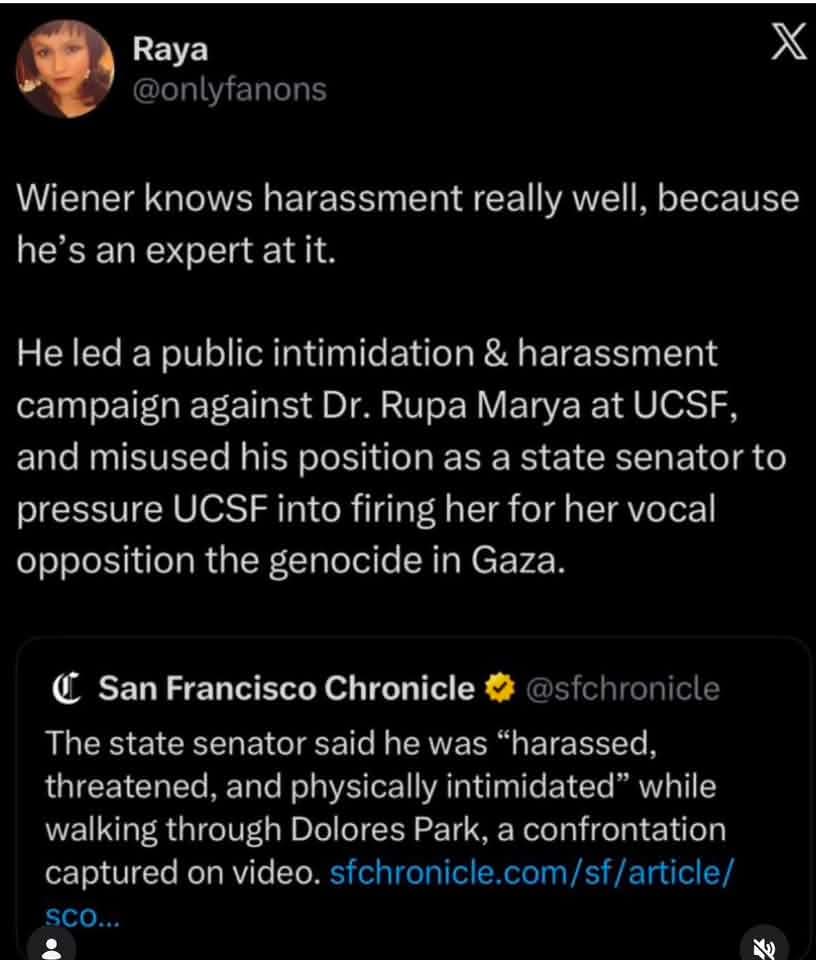Viewport: 816px width, 960px height.
Task: Open Raya's profile avatar photo
Action: (x=65, y=69)
